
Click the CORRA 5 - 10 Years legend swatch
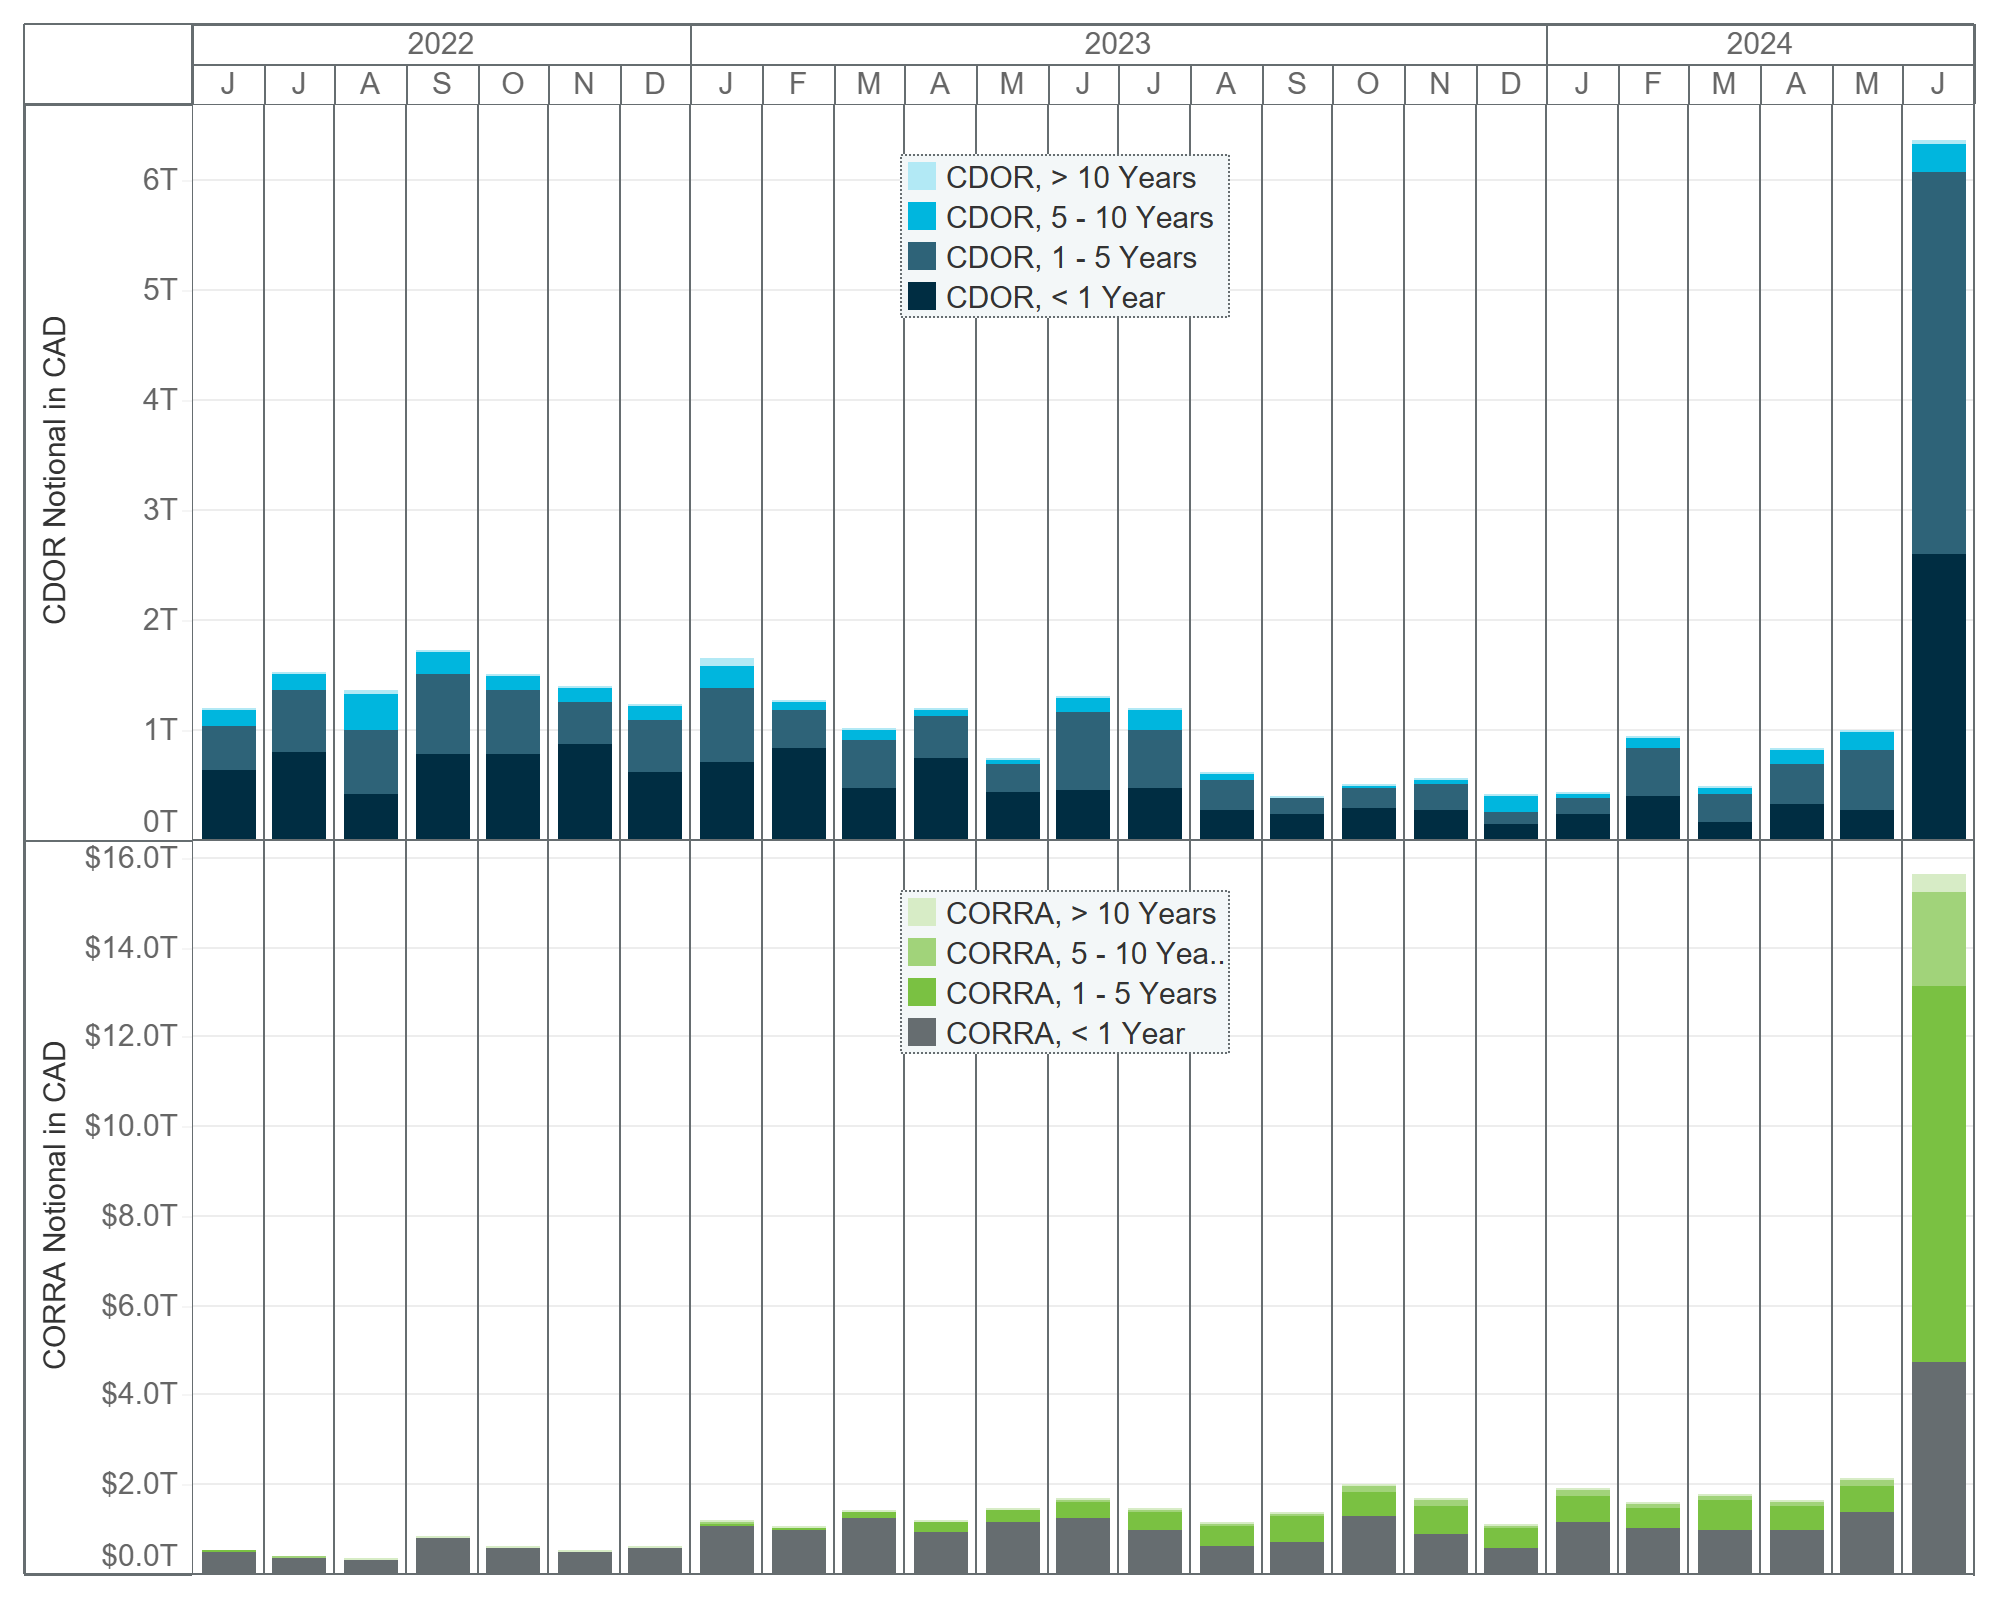click(x=922, y=952)
